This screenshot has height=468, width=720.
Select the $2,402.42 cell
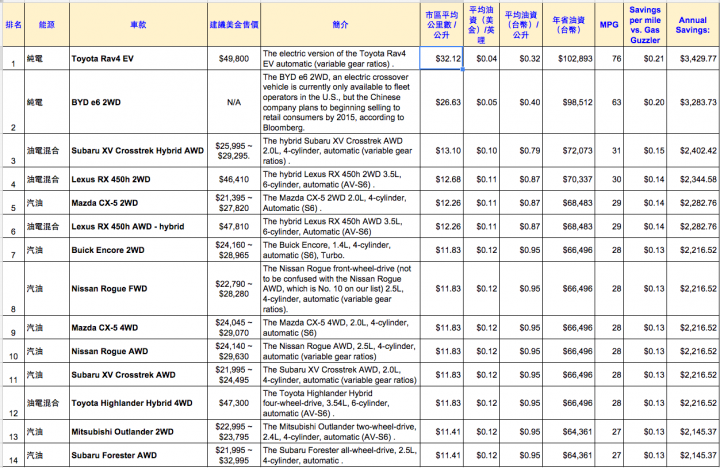pos(693,151)
